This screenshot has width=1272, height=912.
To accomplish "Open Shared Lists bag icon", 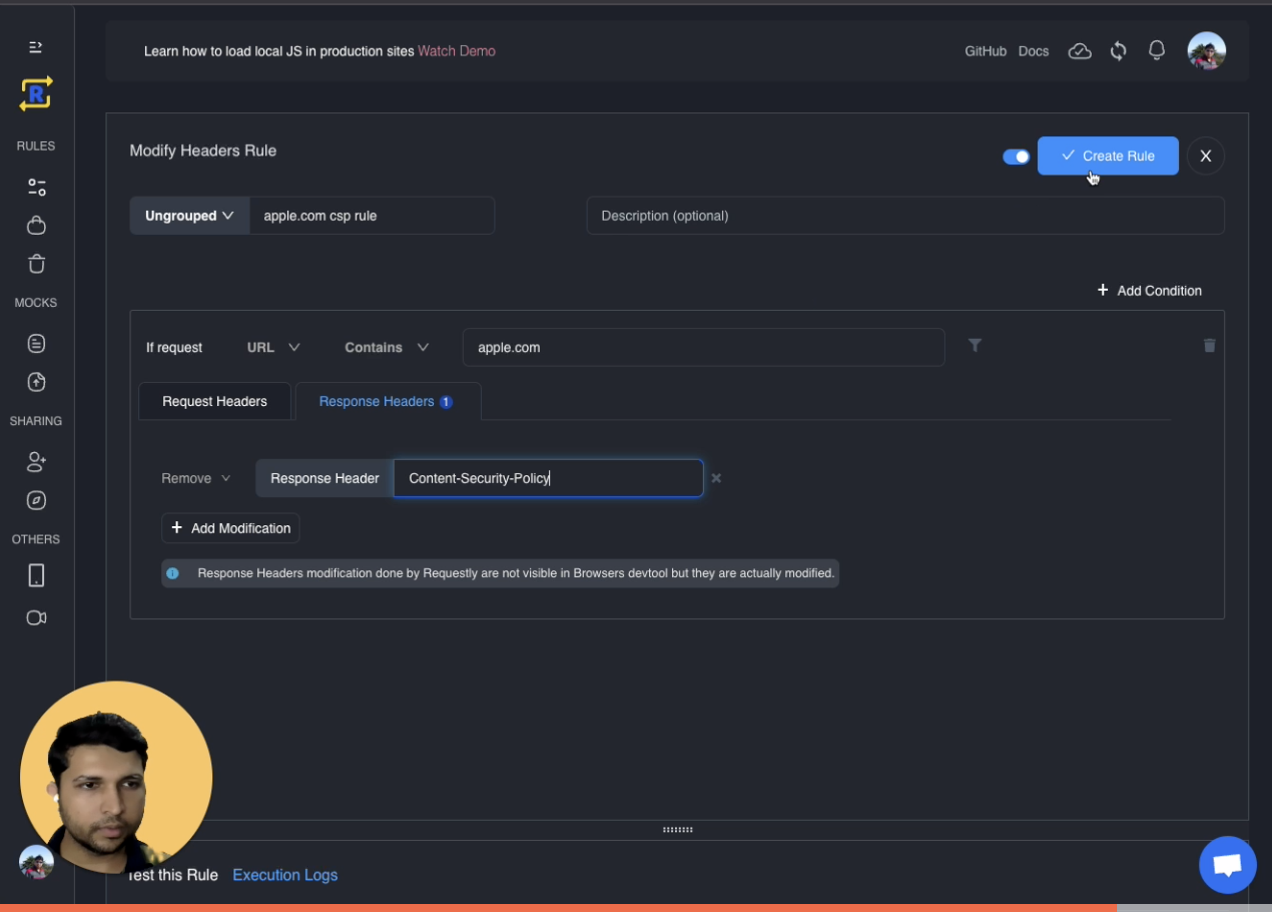I will [x=36, y=225].
